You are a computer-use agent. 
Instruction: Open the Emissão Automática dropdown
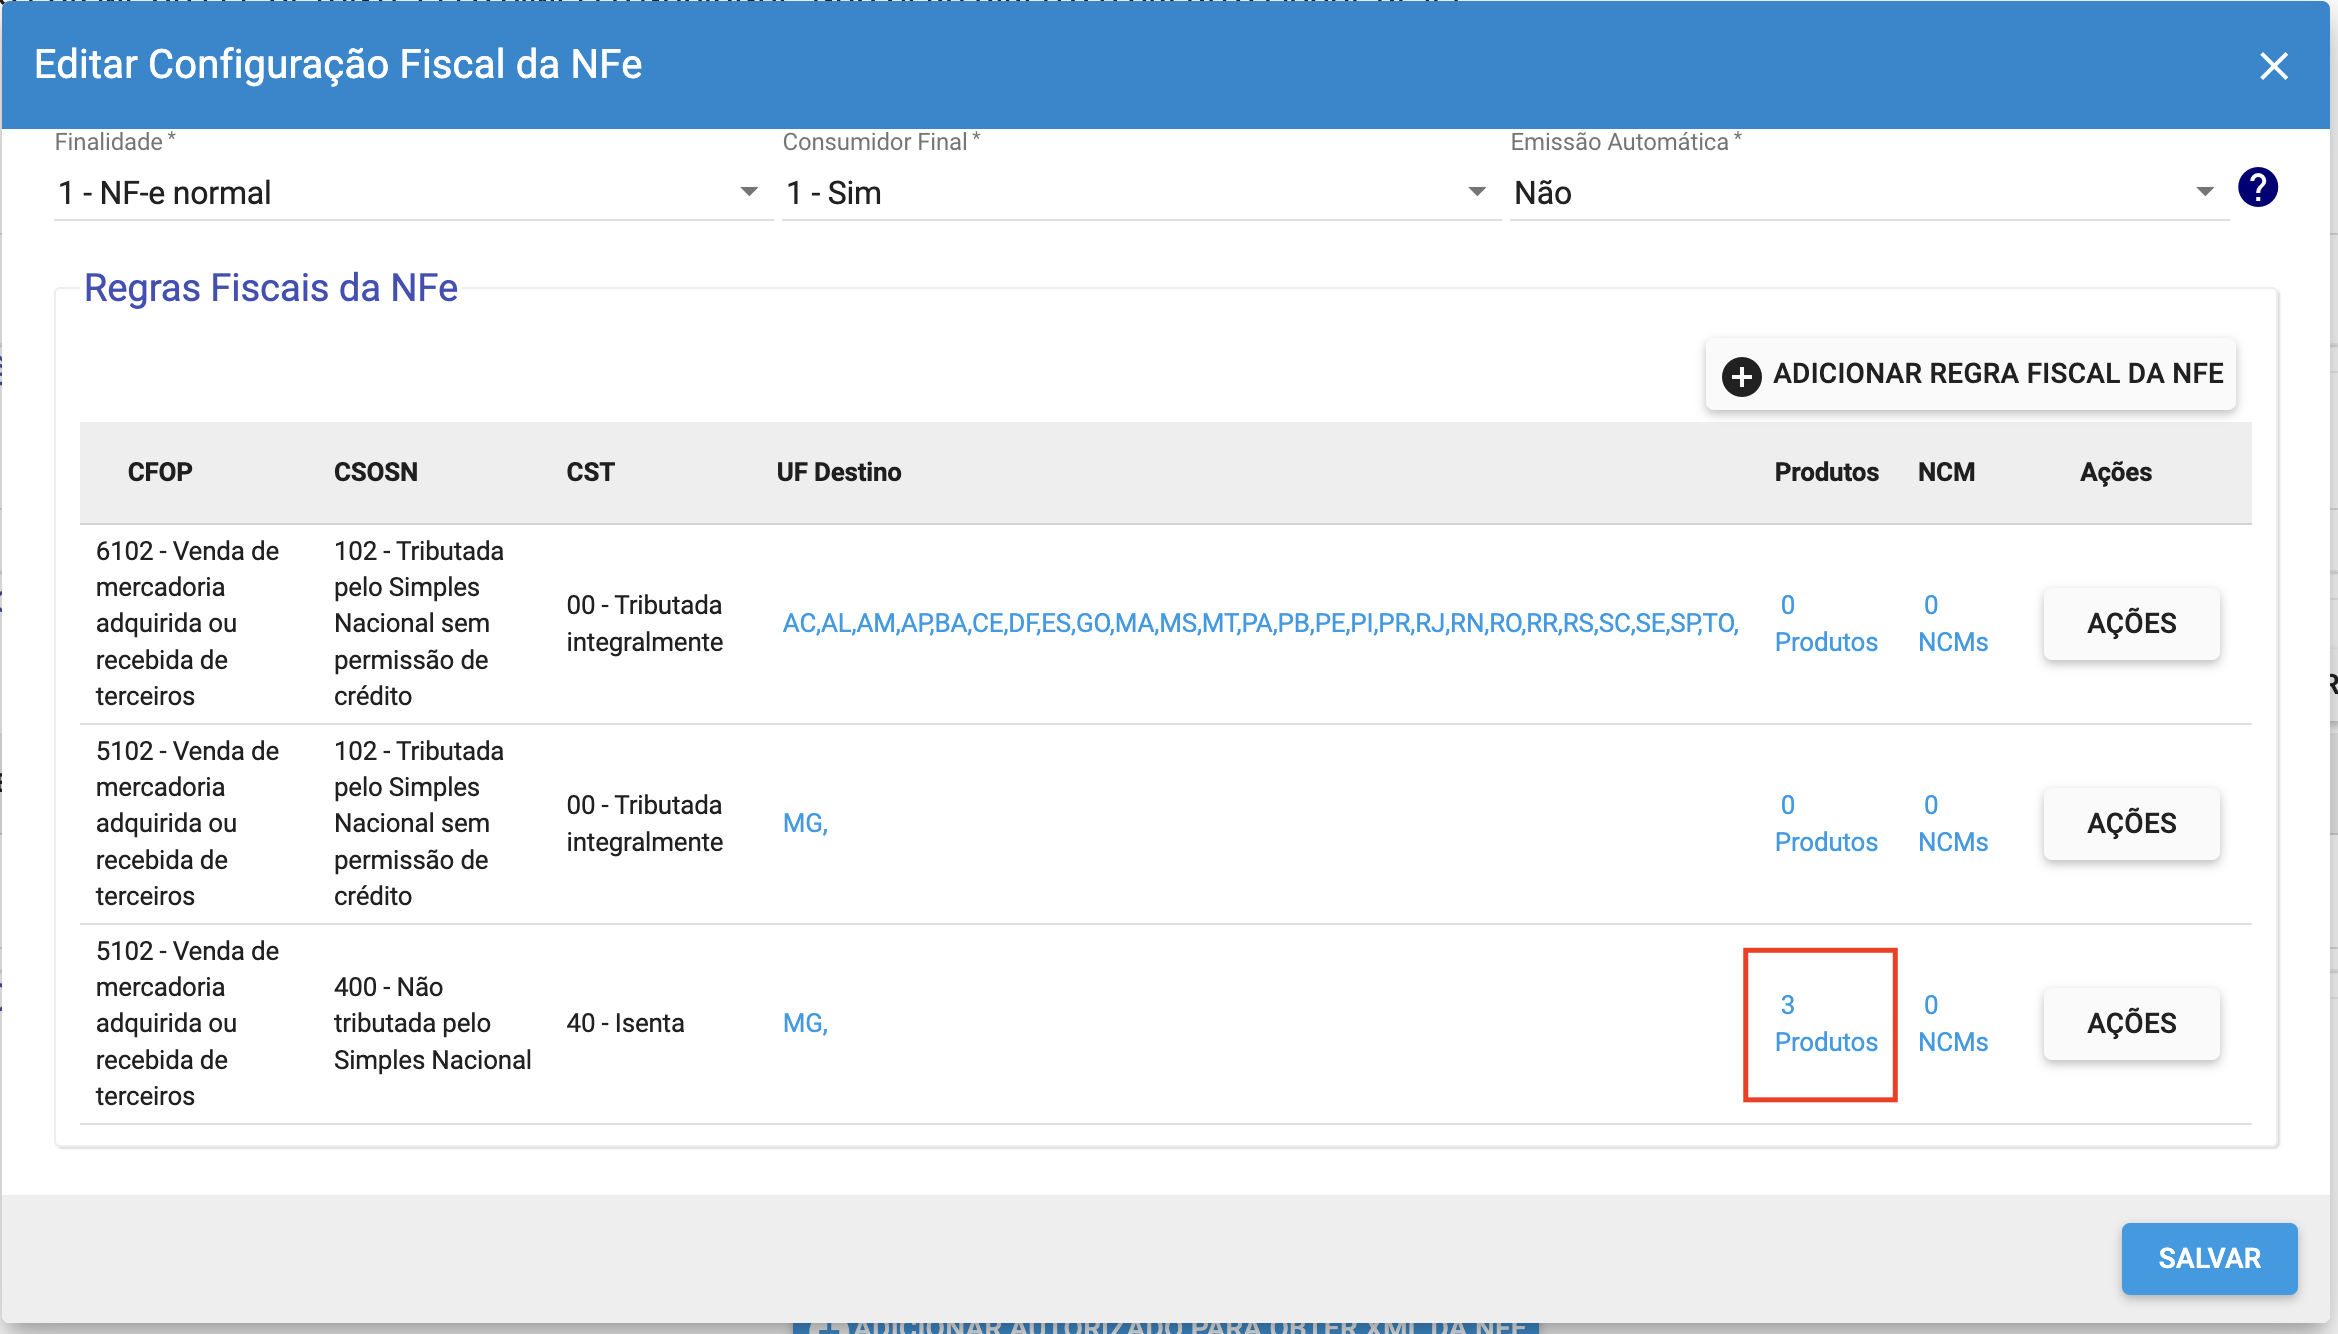pyautogui.click(x=1868, y=192)
